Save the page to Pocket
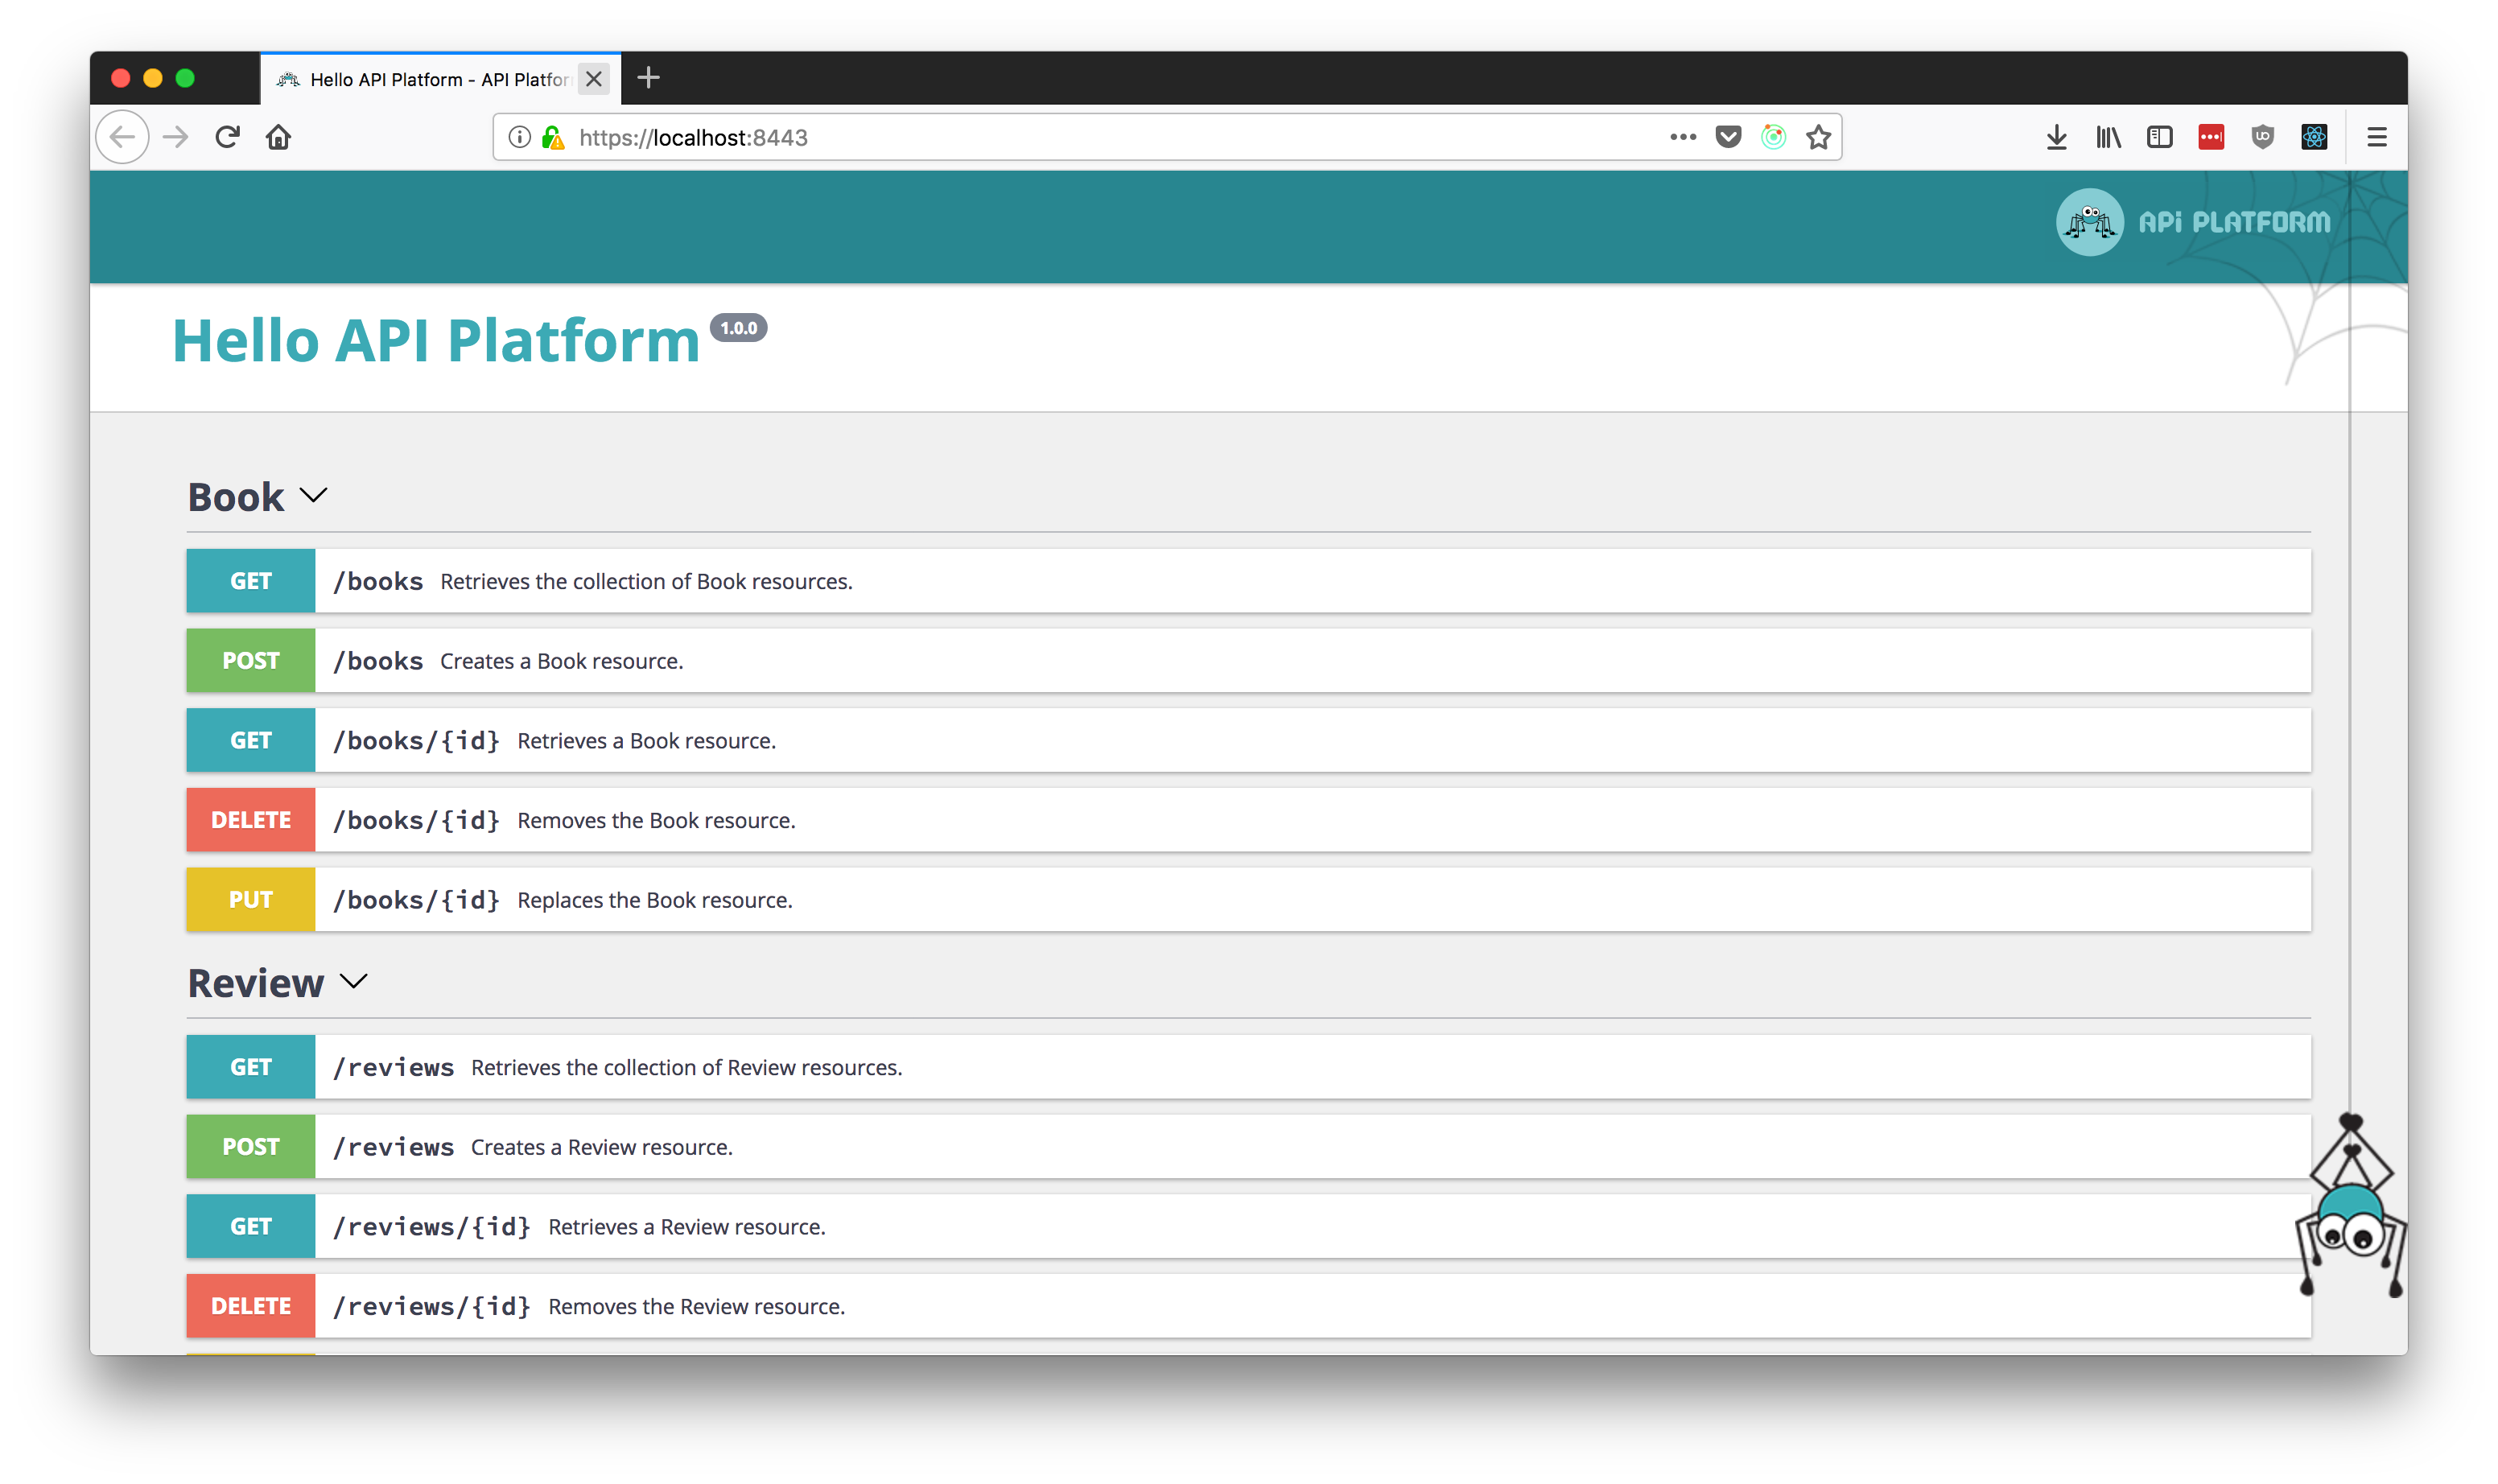2498x1484 pixels. (x=1728, y=137)
